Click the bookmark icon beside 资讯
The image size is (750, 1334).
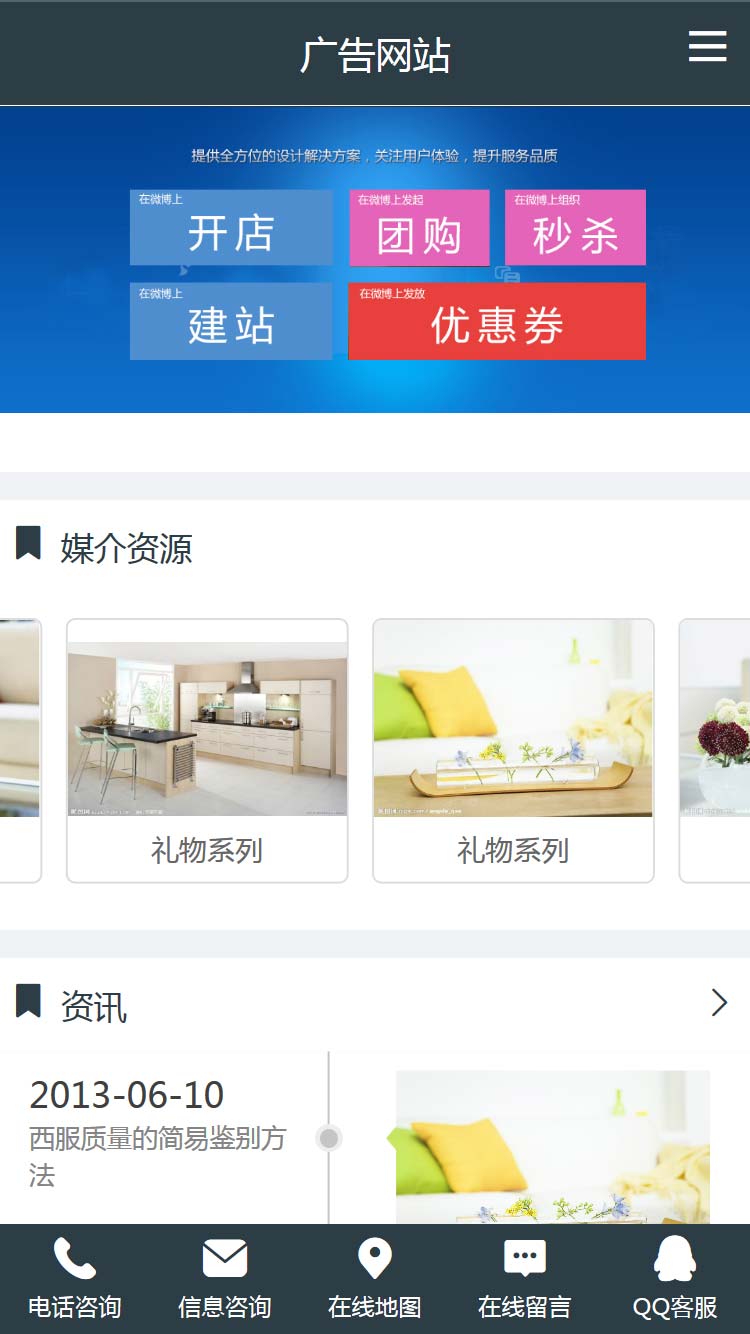click(28, 1001)
